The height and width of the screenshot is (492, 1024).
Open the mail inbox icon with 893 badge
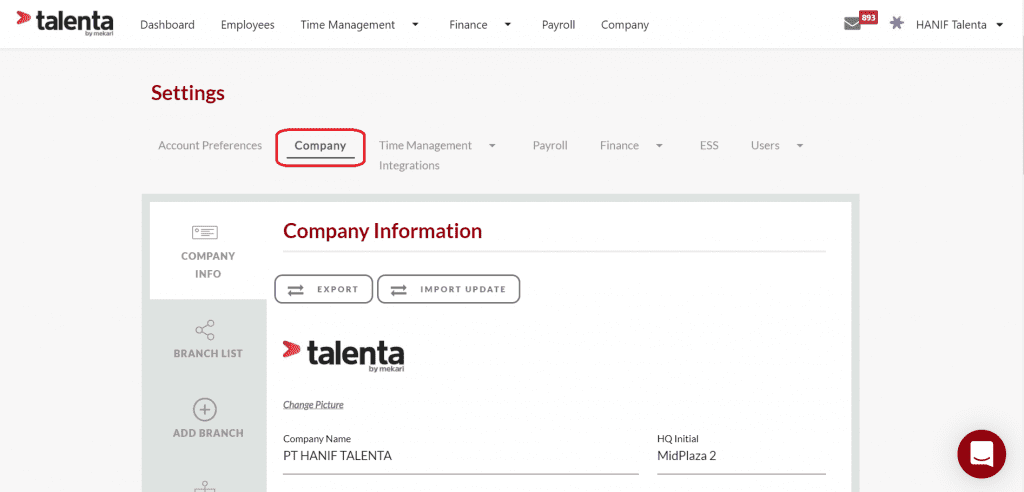pyautogui.click(x=852, y=24)
